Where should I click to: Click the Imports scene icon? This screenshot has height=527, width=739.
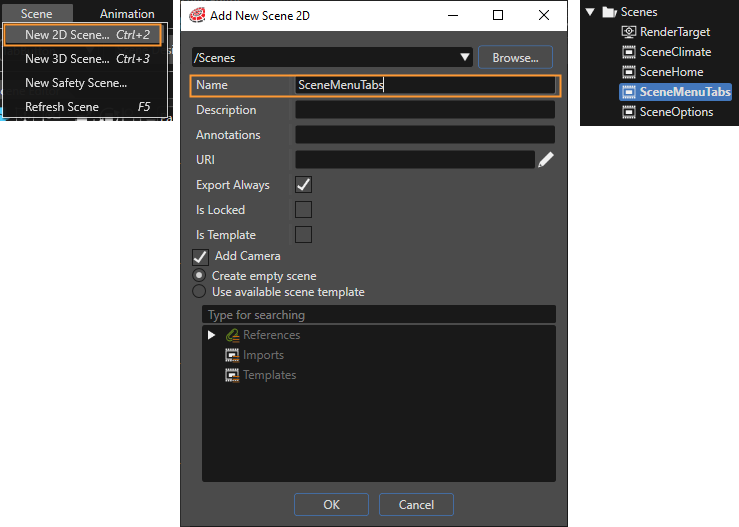point(232,355)
